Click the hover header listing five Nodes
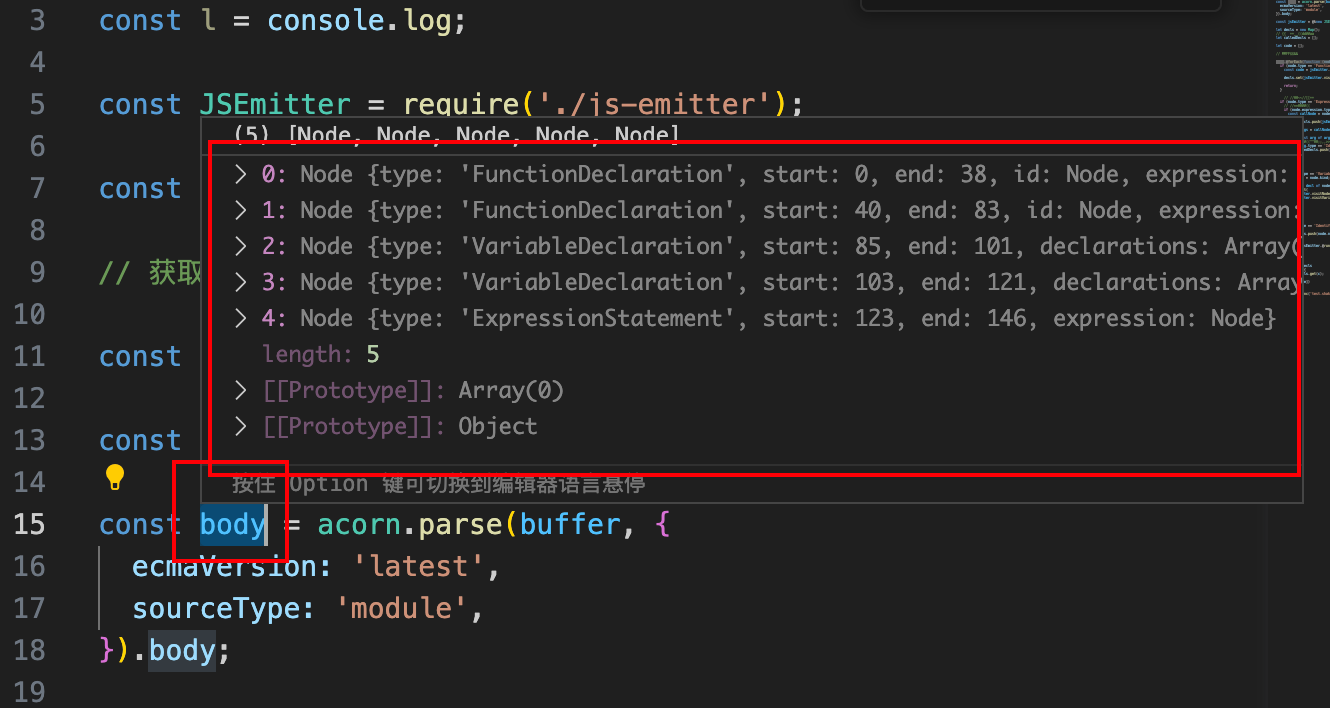The height and width of the screenshot is (708, 1330). tap(456, 135)
